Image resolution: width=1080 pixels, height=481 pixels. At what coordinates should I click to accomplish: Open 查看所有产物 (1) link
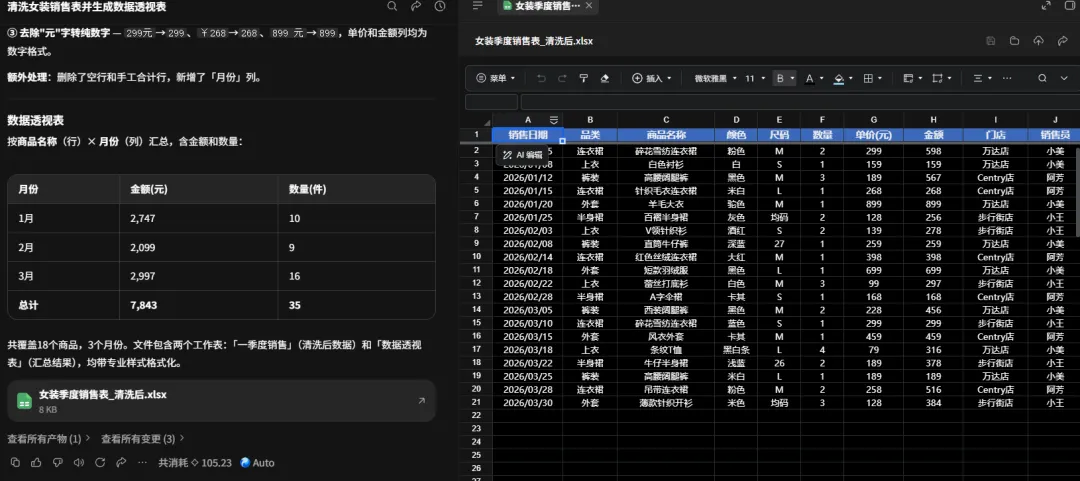[49, 438]
